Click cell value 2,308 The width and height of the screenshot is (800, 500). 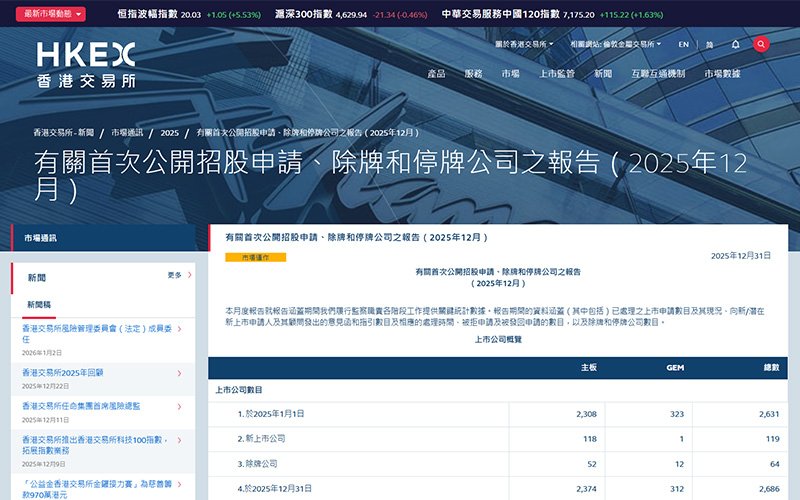pyautogui.click(x=586, y=414)
